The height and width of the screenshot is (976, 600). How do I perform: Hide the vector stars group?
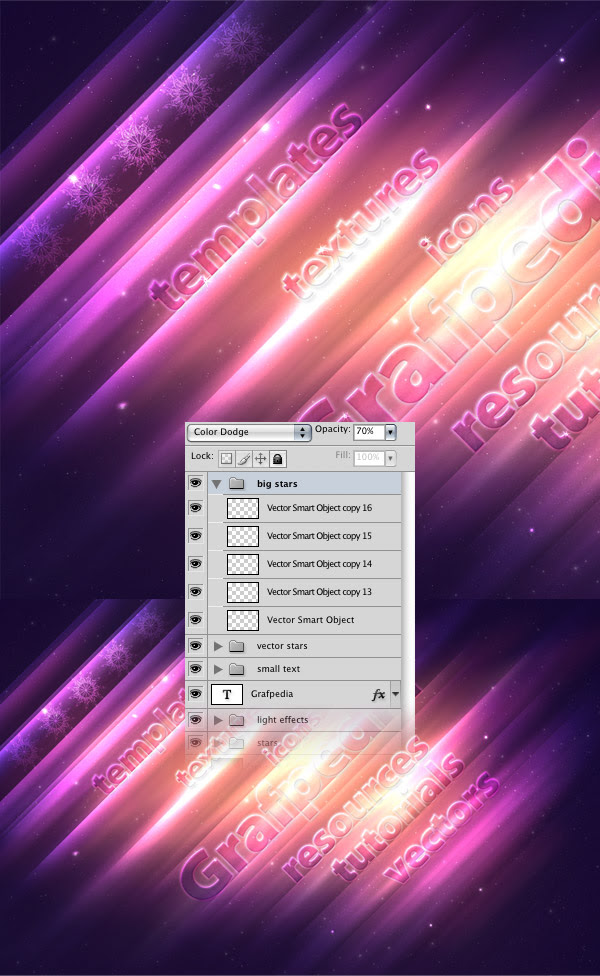(195, 645)
